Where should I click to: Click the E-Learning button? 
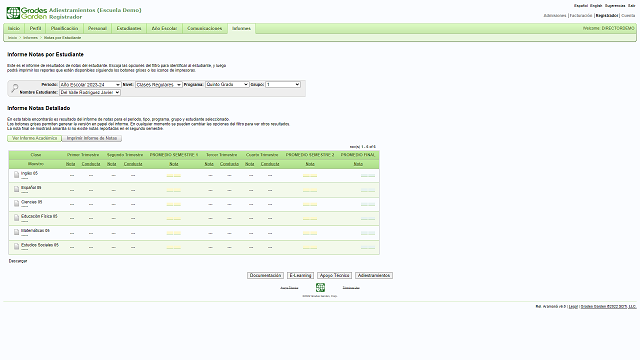[300, 276]
